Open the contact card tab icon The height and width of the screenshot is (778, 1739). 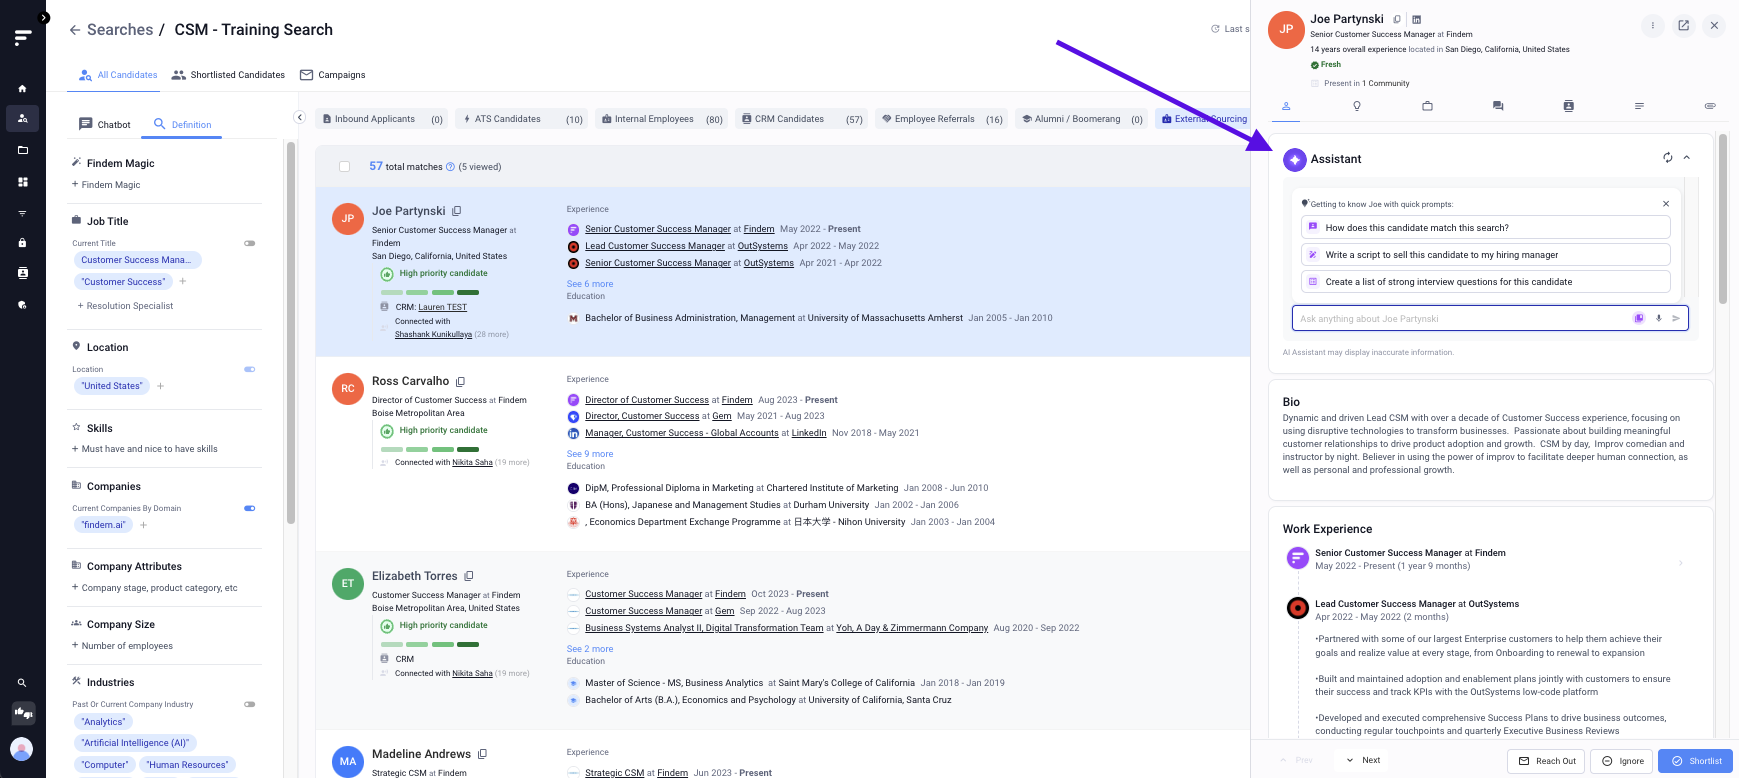tap(1569, 106)
